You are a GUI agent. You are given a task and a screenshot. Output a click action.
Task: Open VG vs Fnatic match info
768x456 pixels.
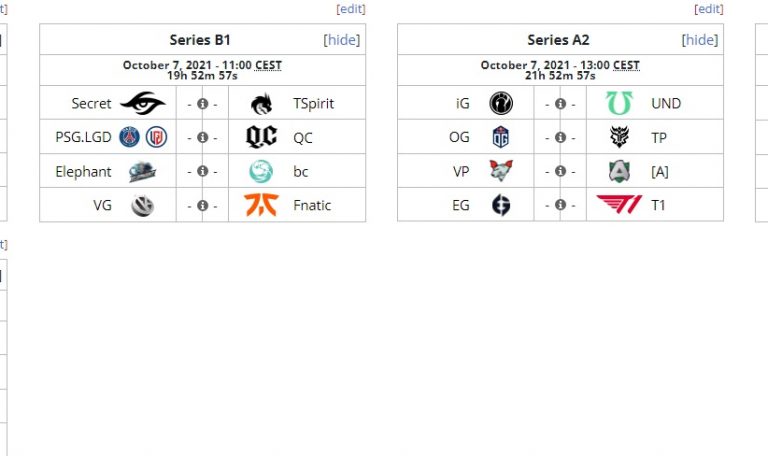[202, 206]
